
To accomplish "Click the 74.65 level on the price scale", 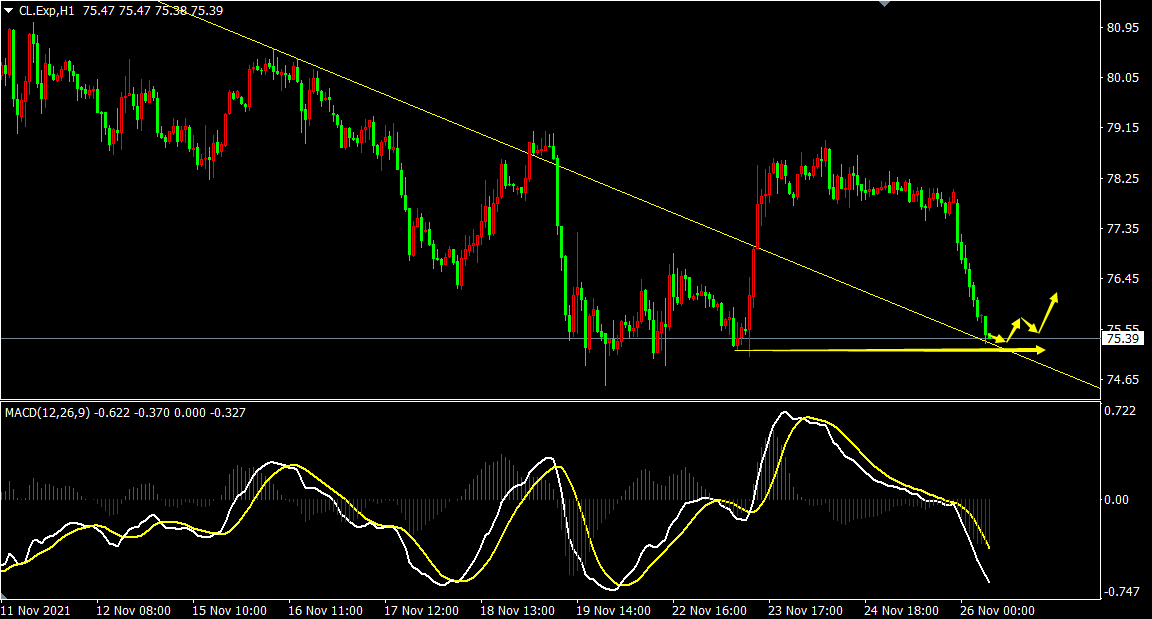I will (x=1121, y=380).
